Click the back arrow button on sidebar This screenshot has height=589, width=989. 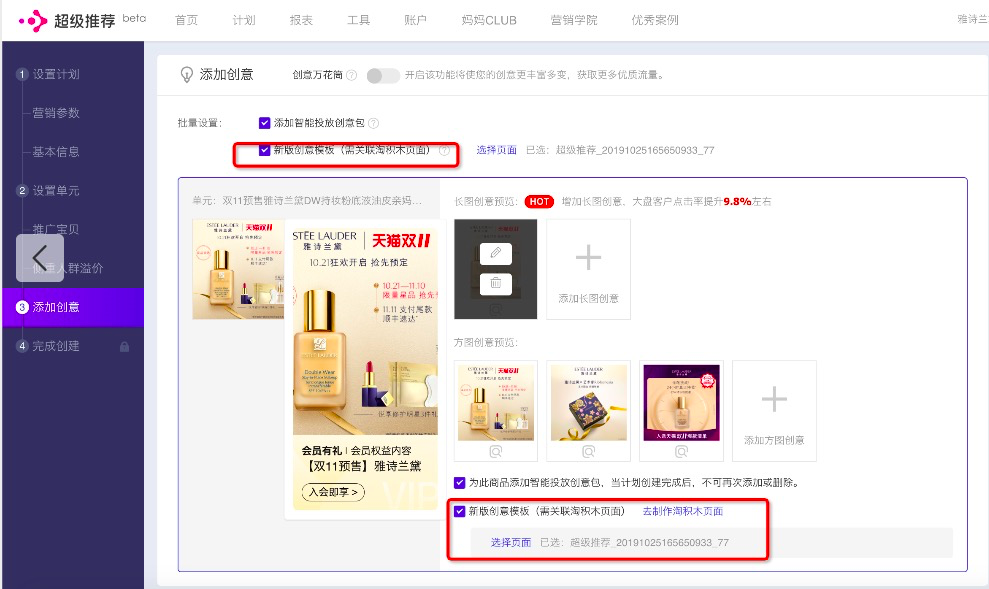pos(40,258)
